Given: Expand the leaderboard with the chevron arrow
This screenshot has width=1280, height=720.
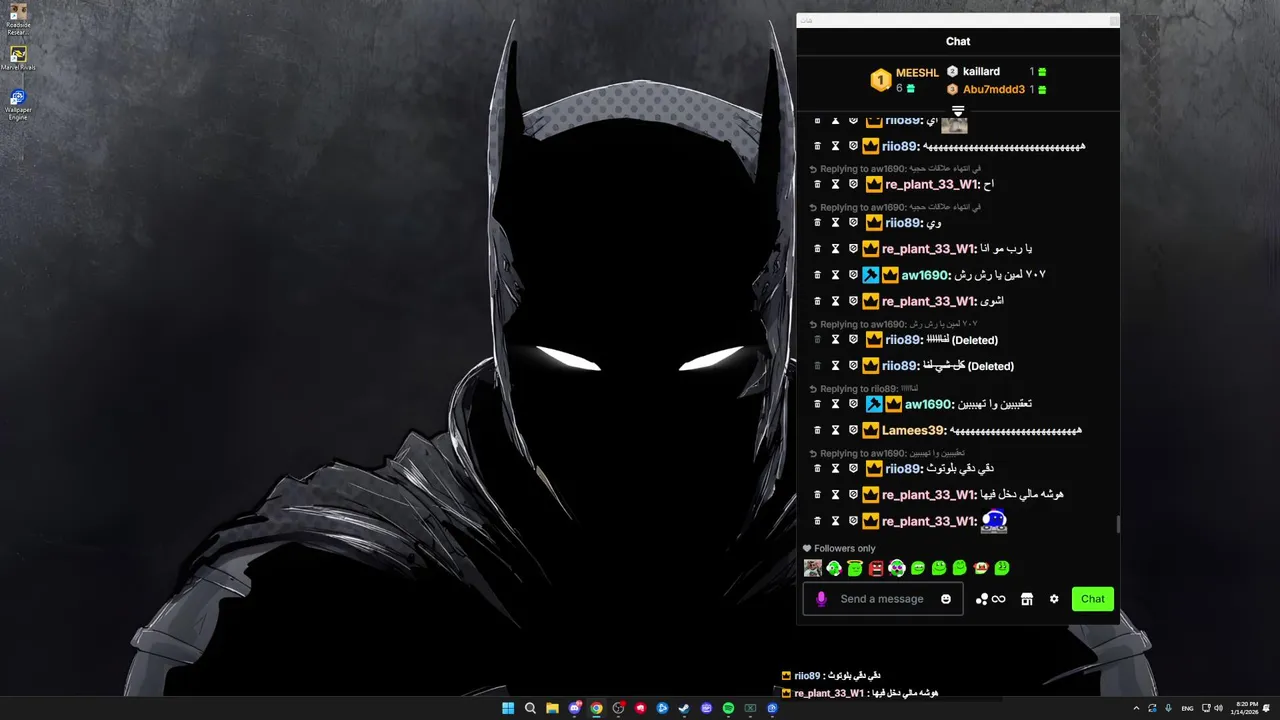Looking at the screenshot, I should click(x=958, y=110).
